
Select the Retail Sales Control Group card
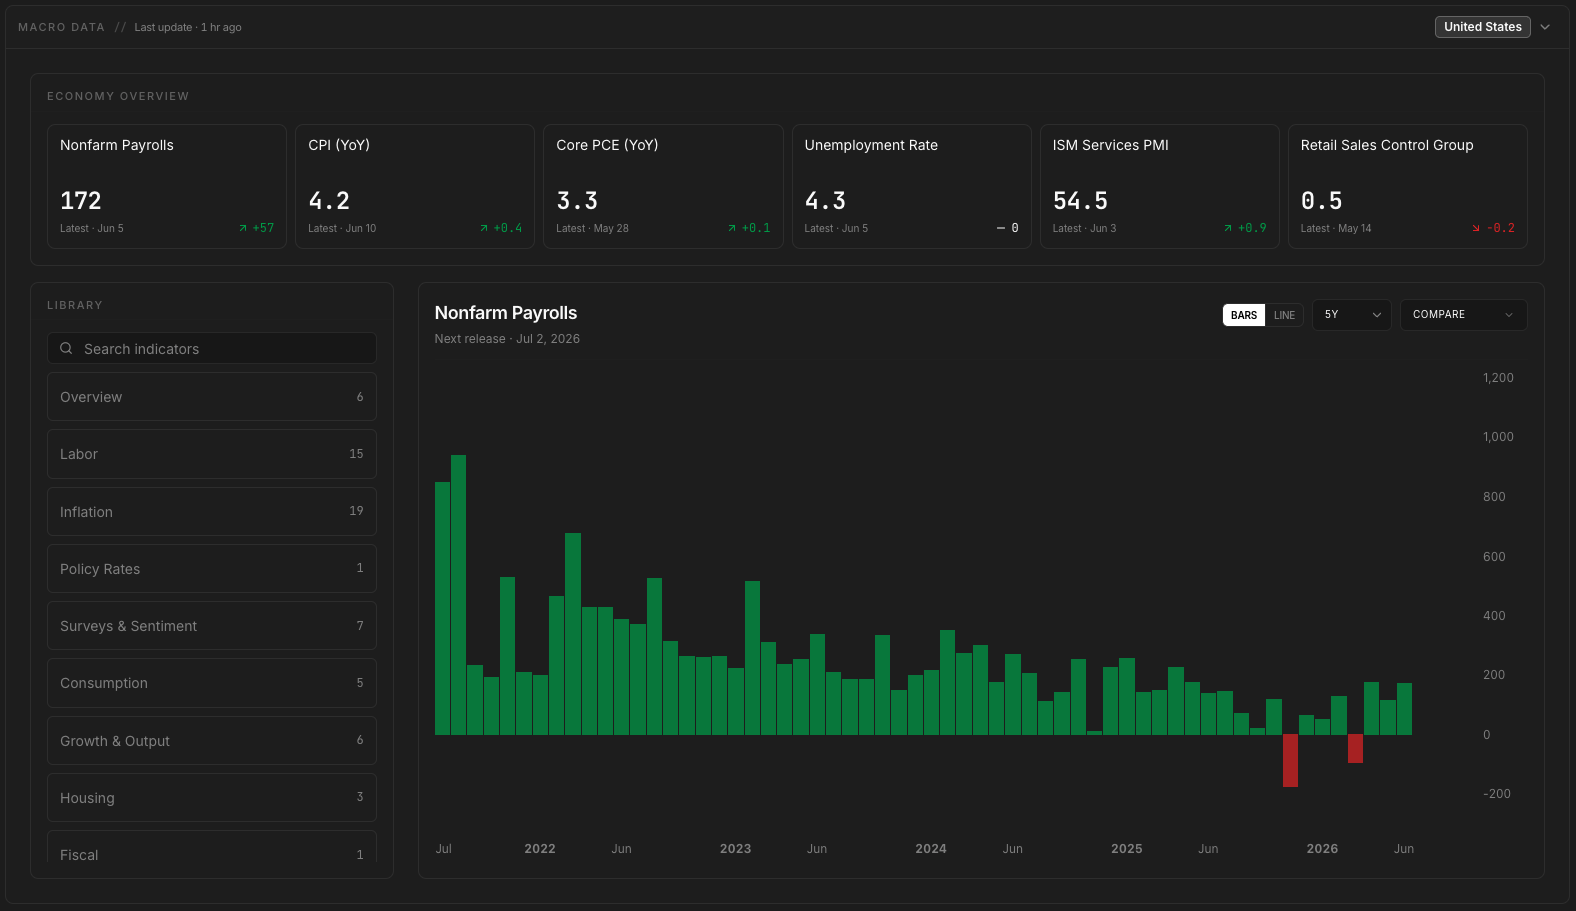click(1407, 186)
